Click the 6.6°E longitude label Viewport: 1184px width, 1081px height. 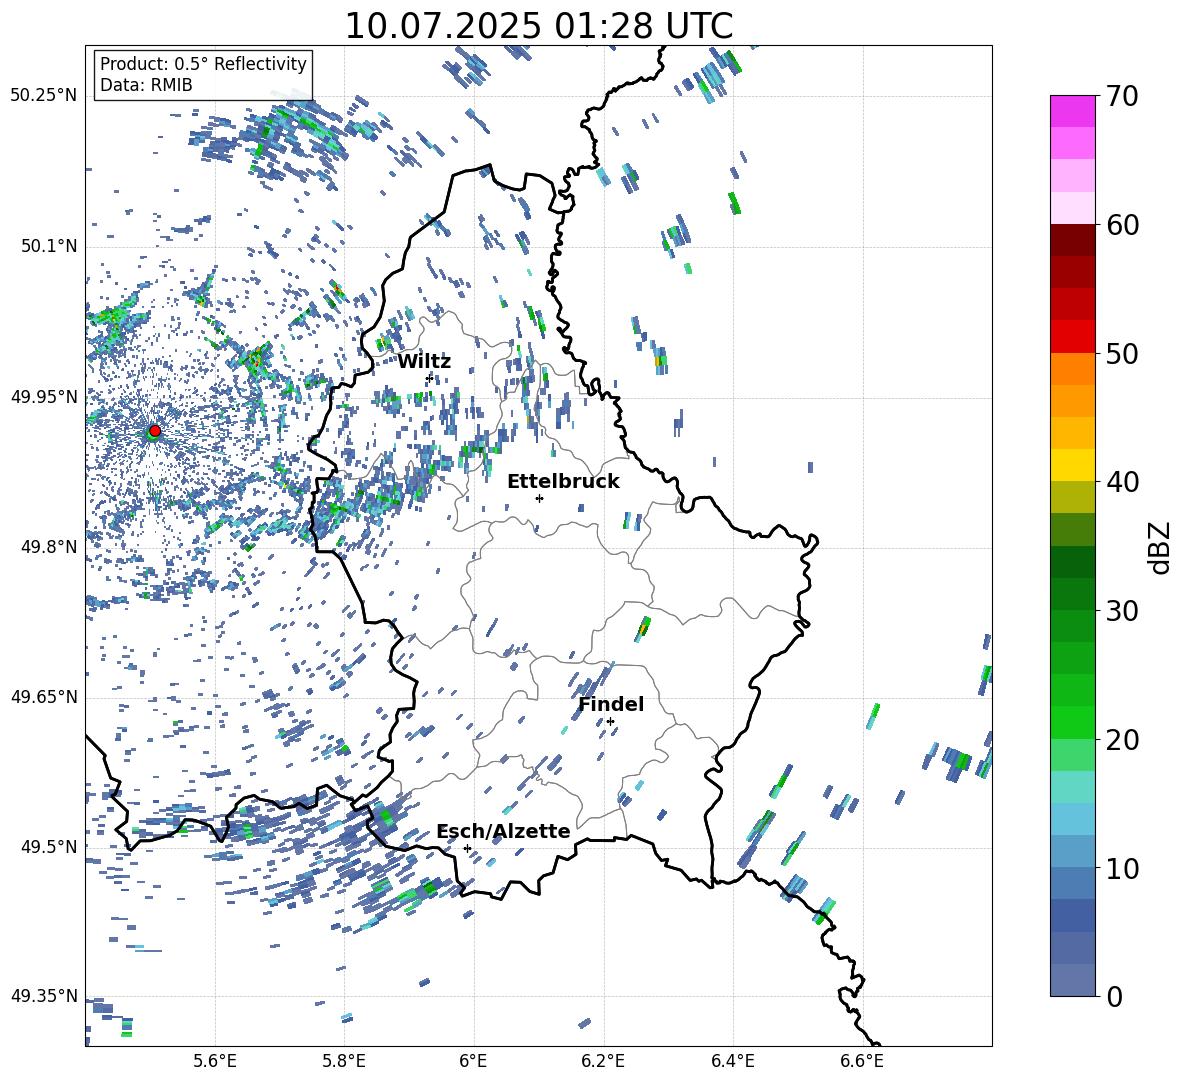(862, 1061)
